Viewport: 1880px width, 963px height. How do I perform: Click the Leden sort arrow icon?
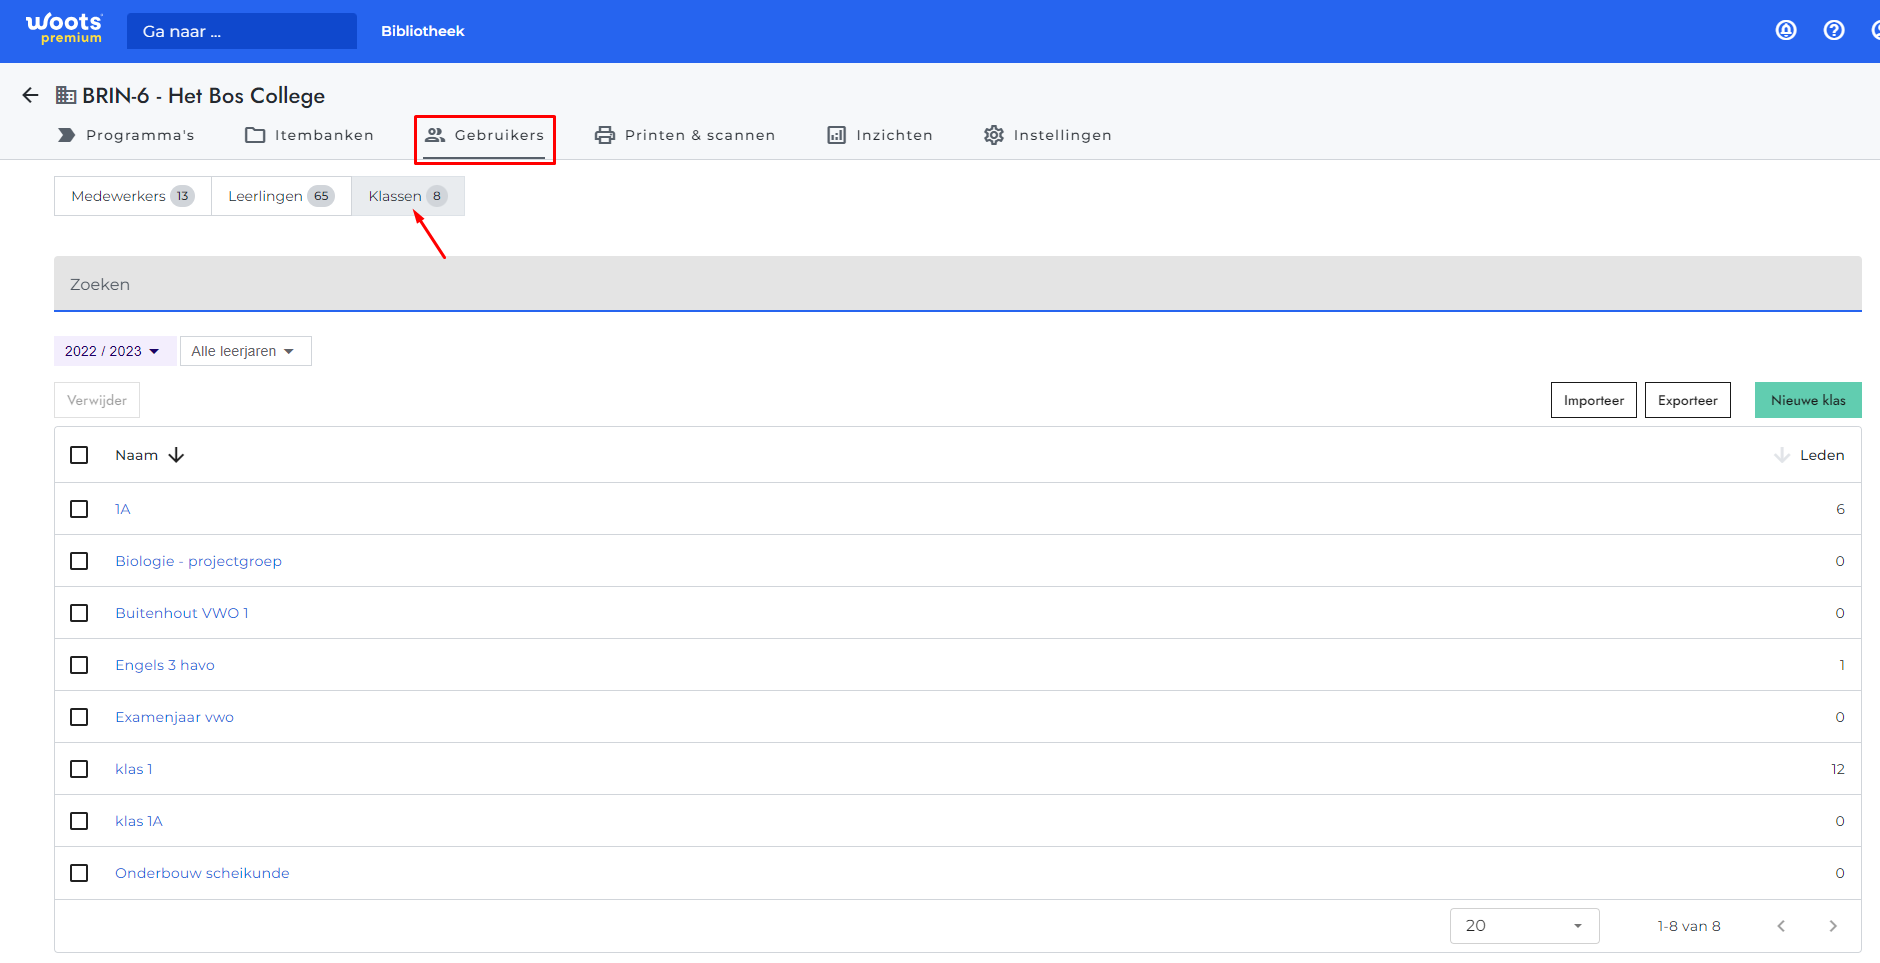[1781, 455]
